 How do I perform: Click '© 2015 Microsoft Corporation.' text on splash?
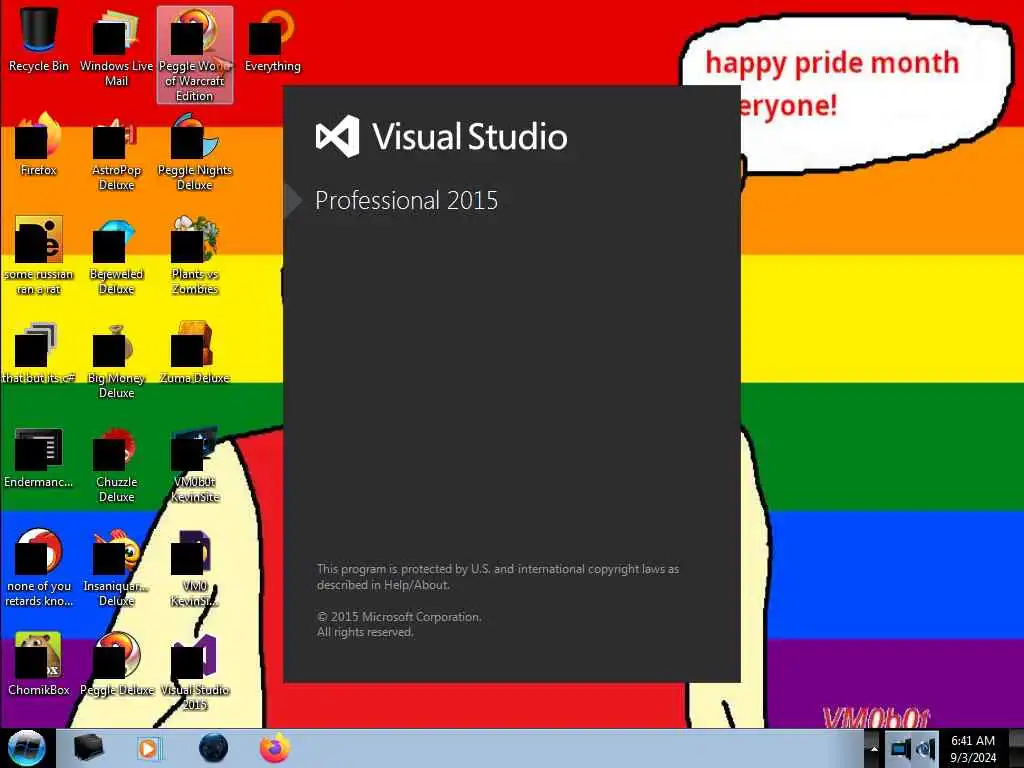point(399,616)
